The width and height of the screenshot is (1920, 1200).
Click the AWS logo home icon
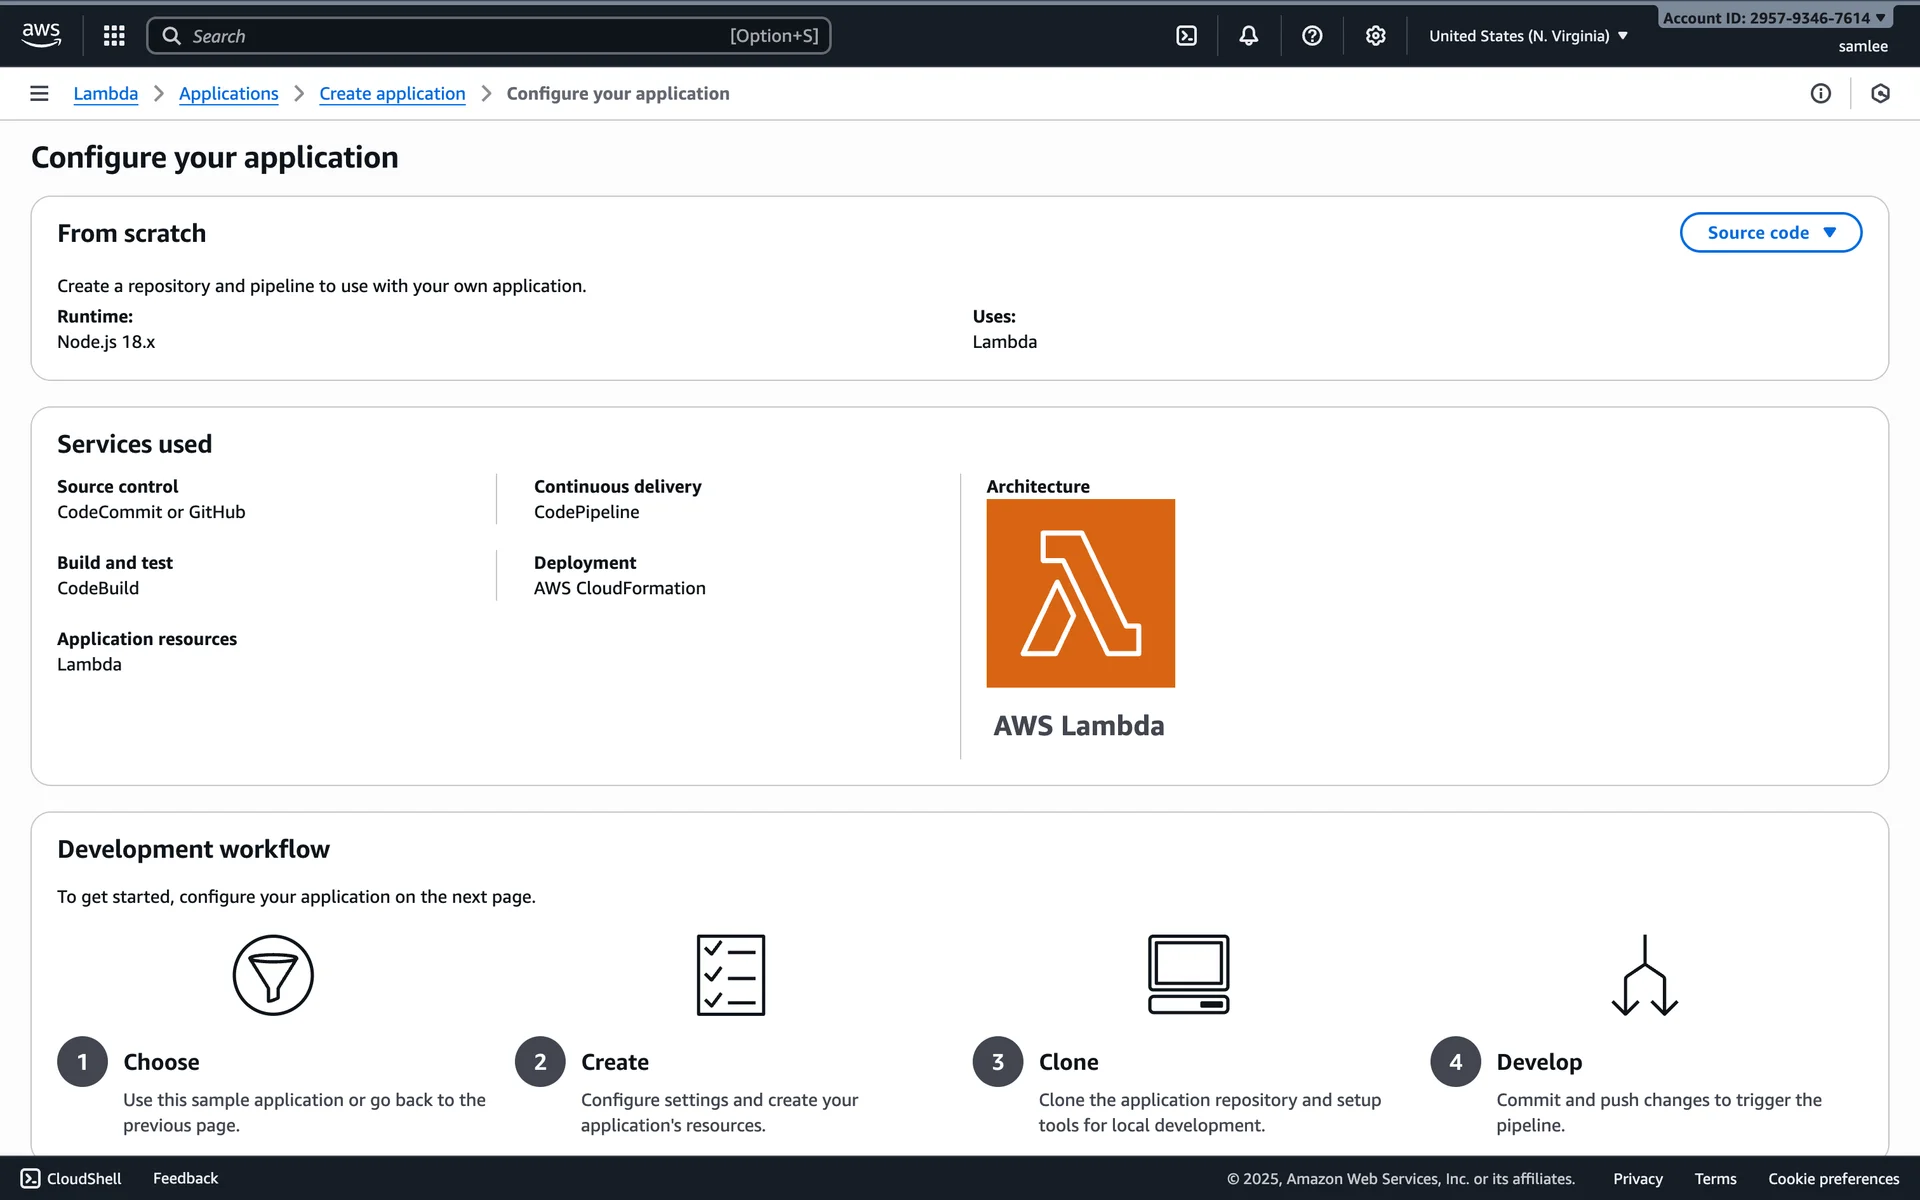click(x=41, y=35)
